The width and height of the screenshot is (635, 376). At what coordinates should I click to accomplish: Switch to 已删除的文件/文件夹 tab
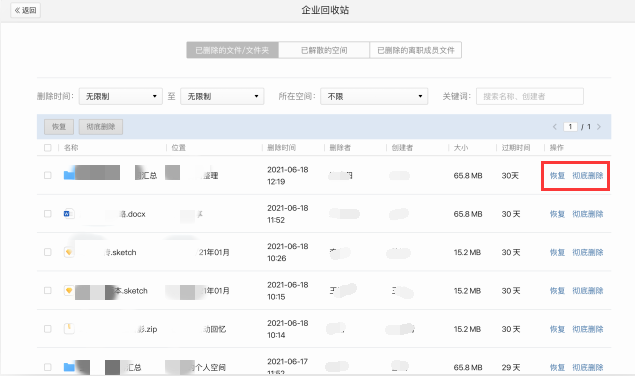232,50
